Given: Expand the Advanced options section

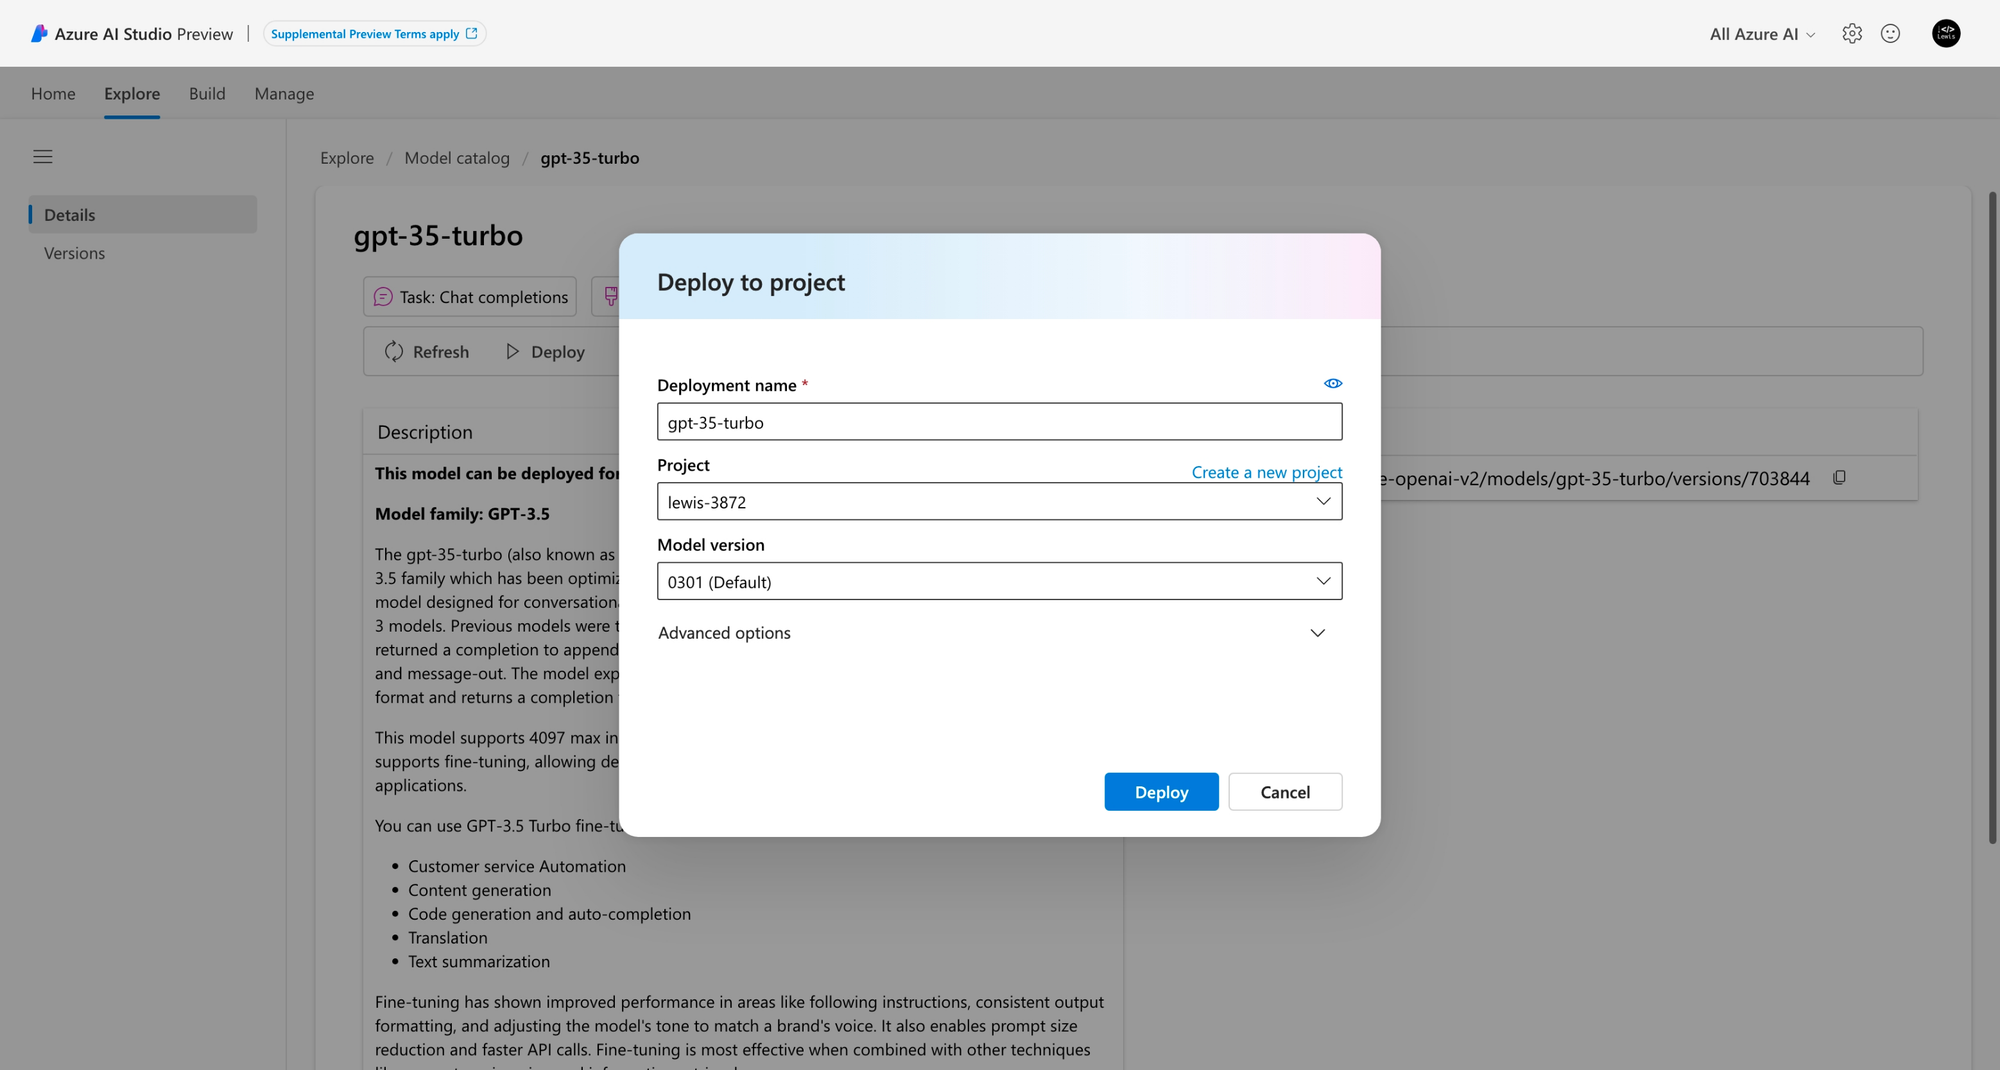Looking at the screenshot, I should pos(991,633).
